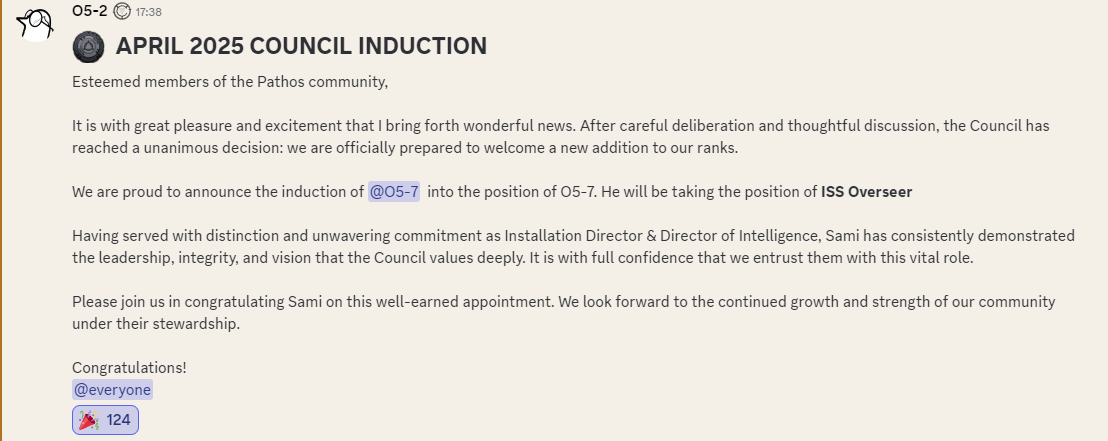The height and width of the screenshot is (441, 1108).
Task: Click the 17:38 message timestamp
Action: coord(148,12)
